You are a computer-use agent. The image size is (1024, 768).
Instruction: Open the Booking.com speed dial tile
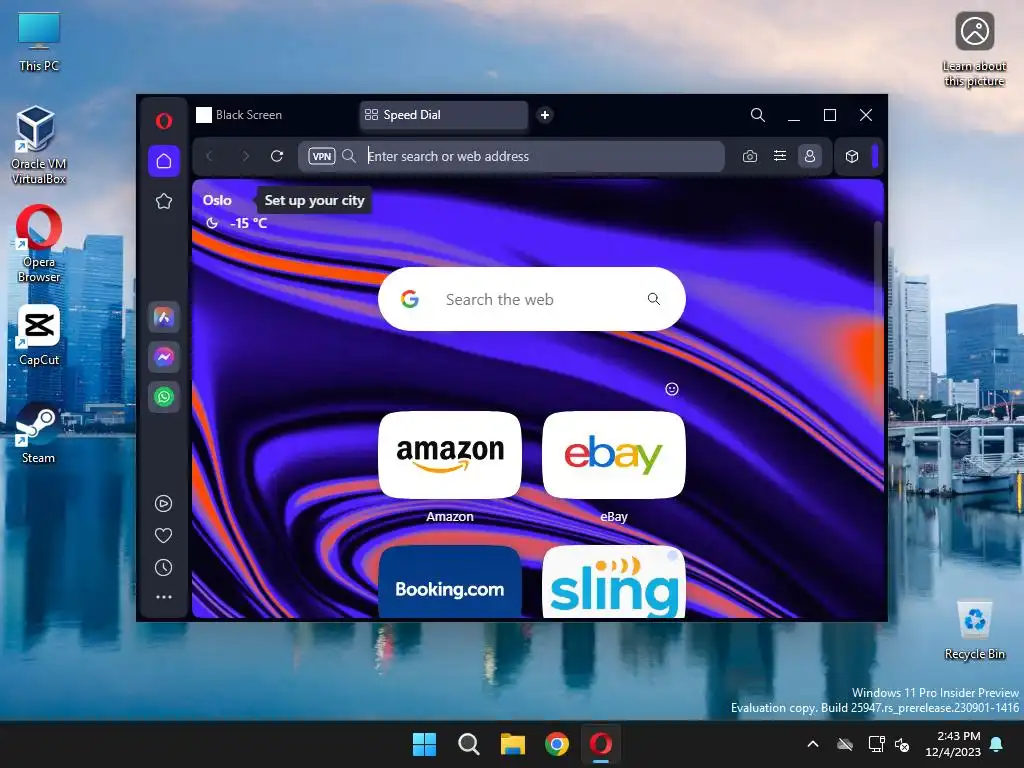pyautogui.click(x=450, y=583)
